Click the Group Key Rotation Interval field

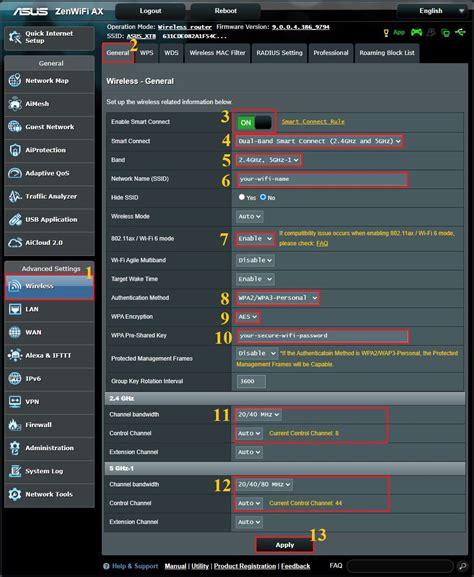click(x=251, y=381)
